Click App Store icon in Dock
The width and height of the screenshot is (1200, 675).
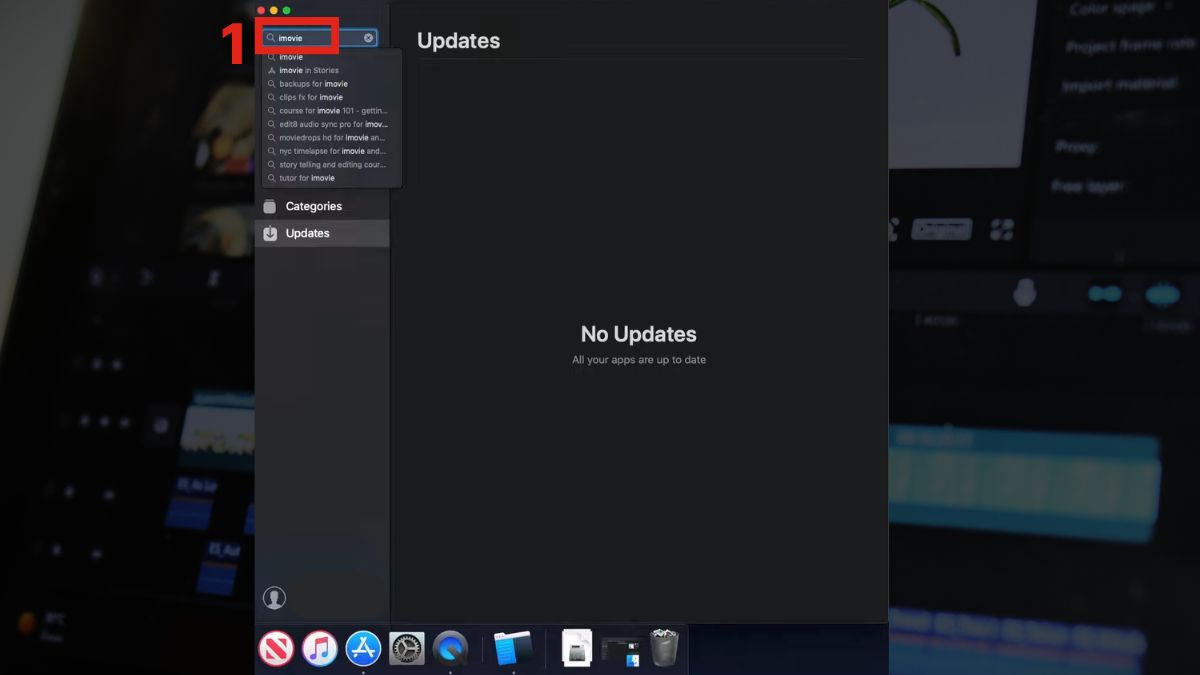coord(363,649)
